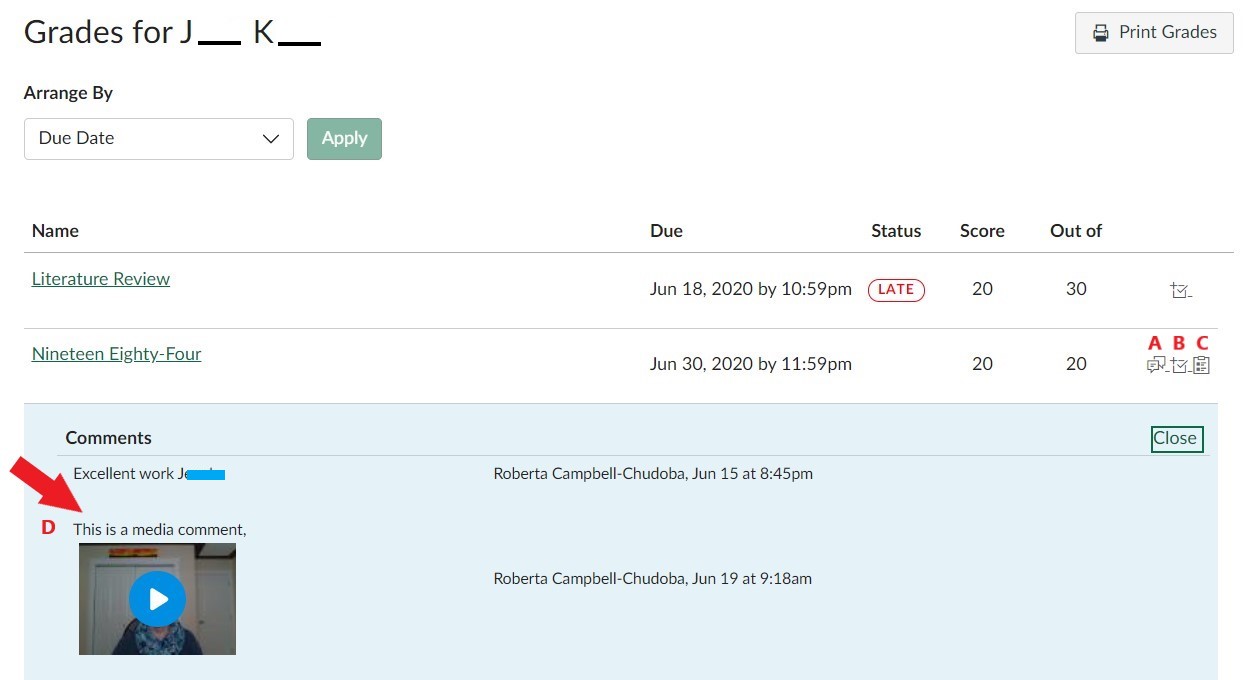The height and width of the screenshot is (680, 1246).
Task: Open scoring details icon for Nineteen Eighty-Four
Action: [1179, 365]
